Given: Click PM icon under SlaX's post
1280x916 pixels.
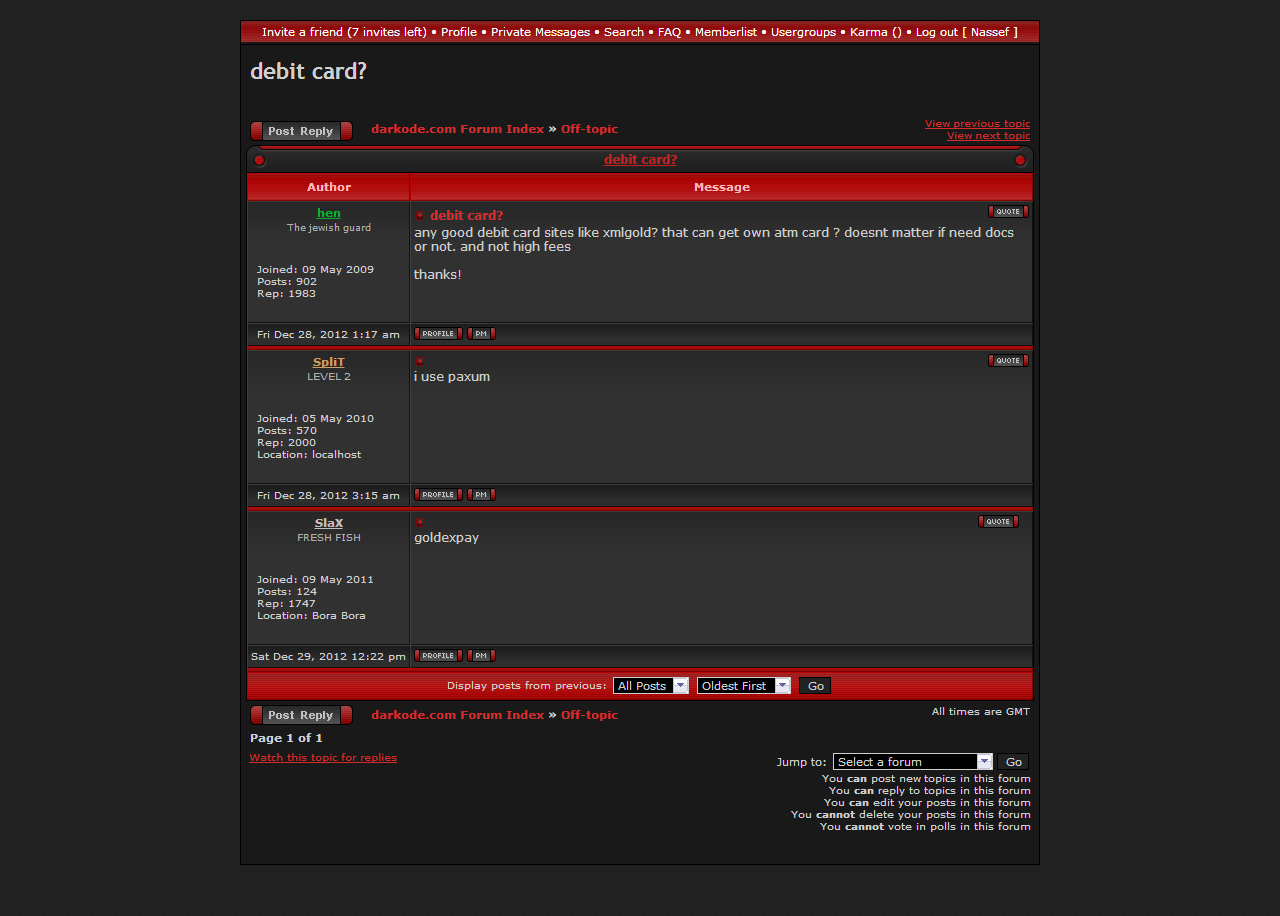Looking at the screenshot, I should tap(481, 656).
